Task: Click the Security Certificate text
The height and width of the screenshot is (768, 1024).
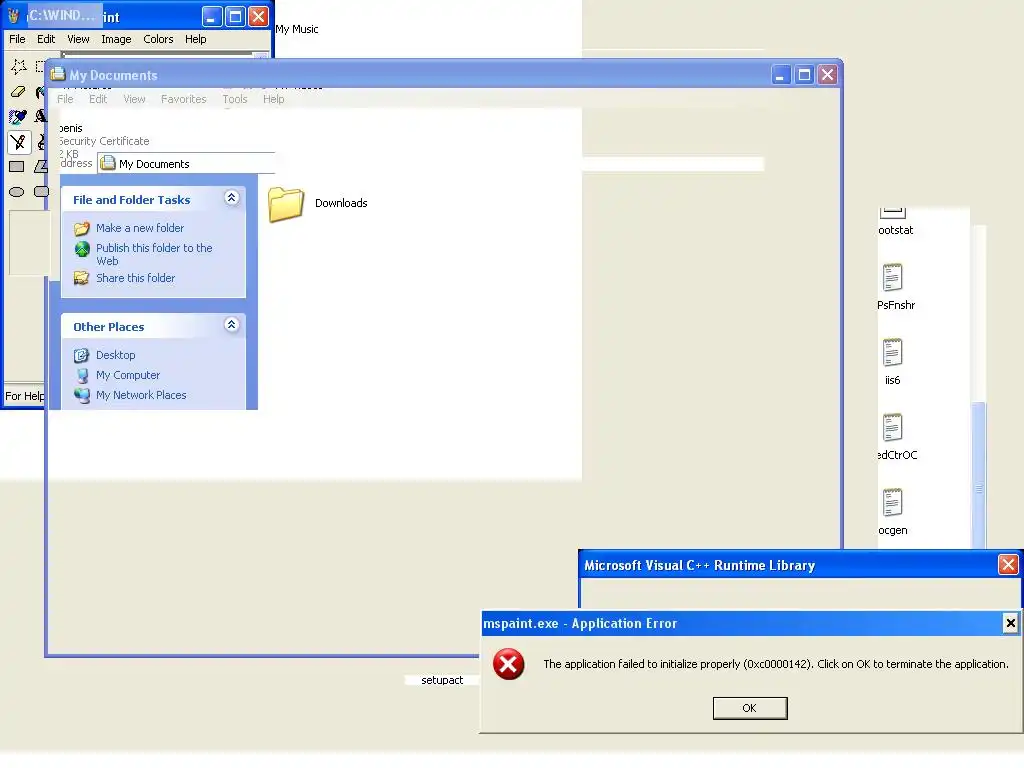Action: click(104, 141)
